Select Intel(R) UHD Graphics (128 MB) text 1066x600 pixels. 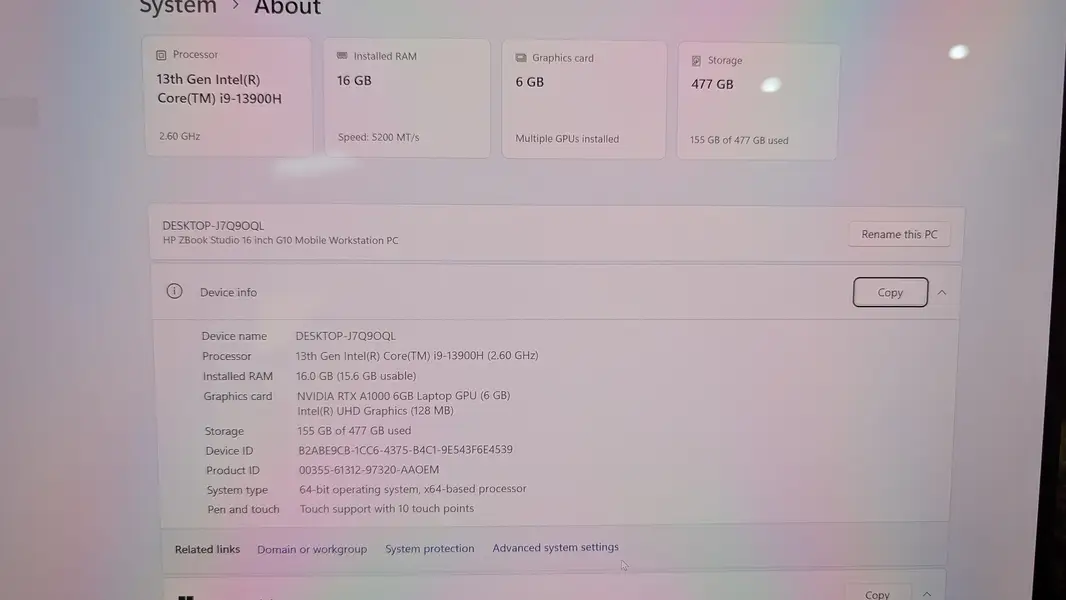pos(375,411)
